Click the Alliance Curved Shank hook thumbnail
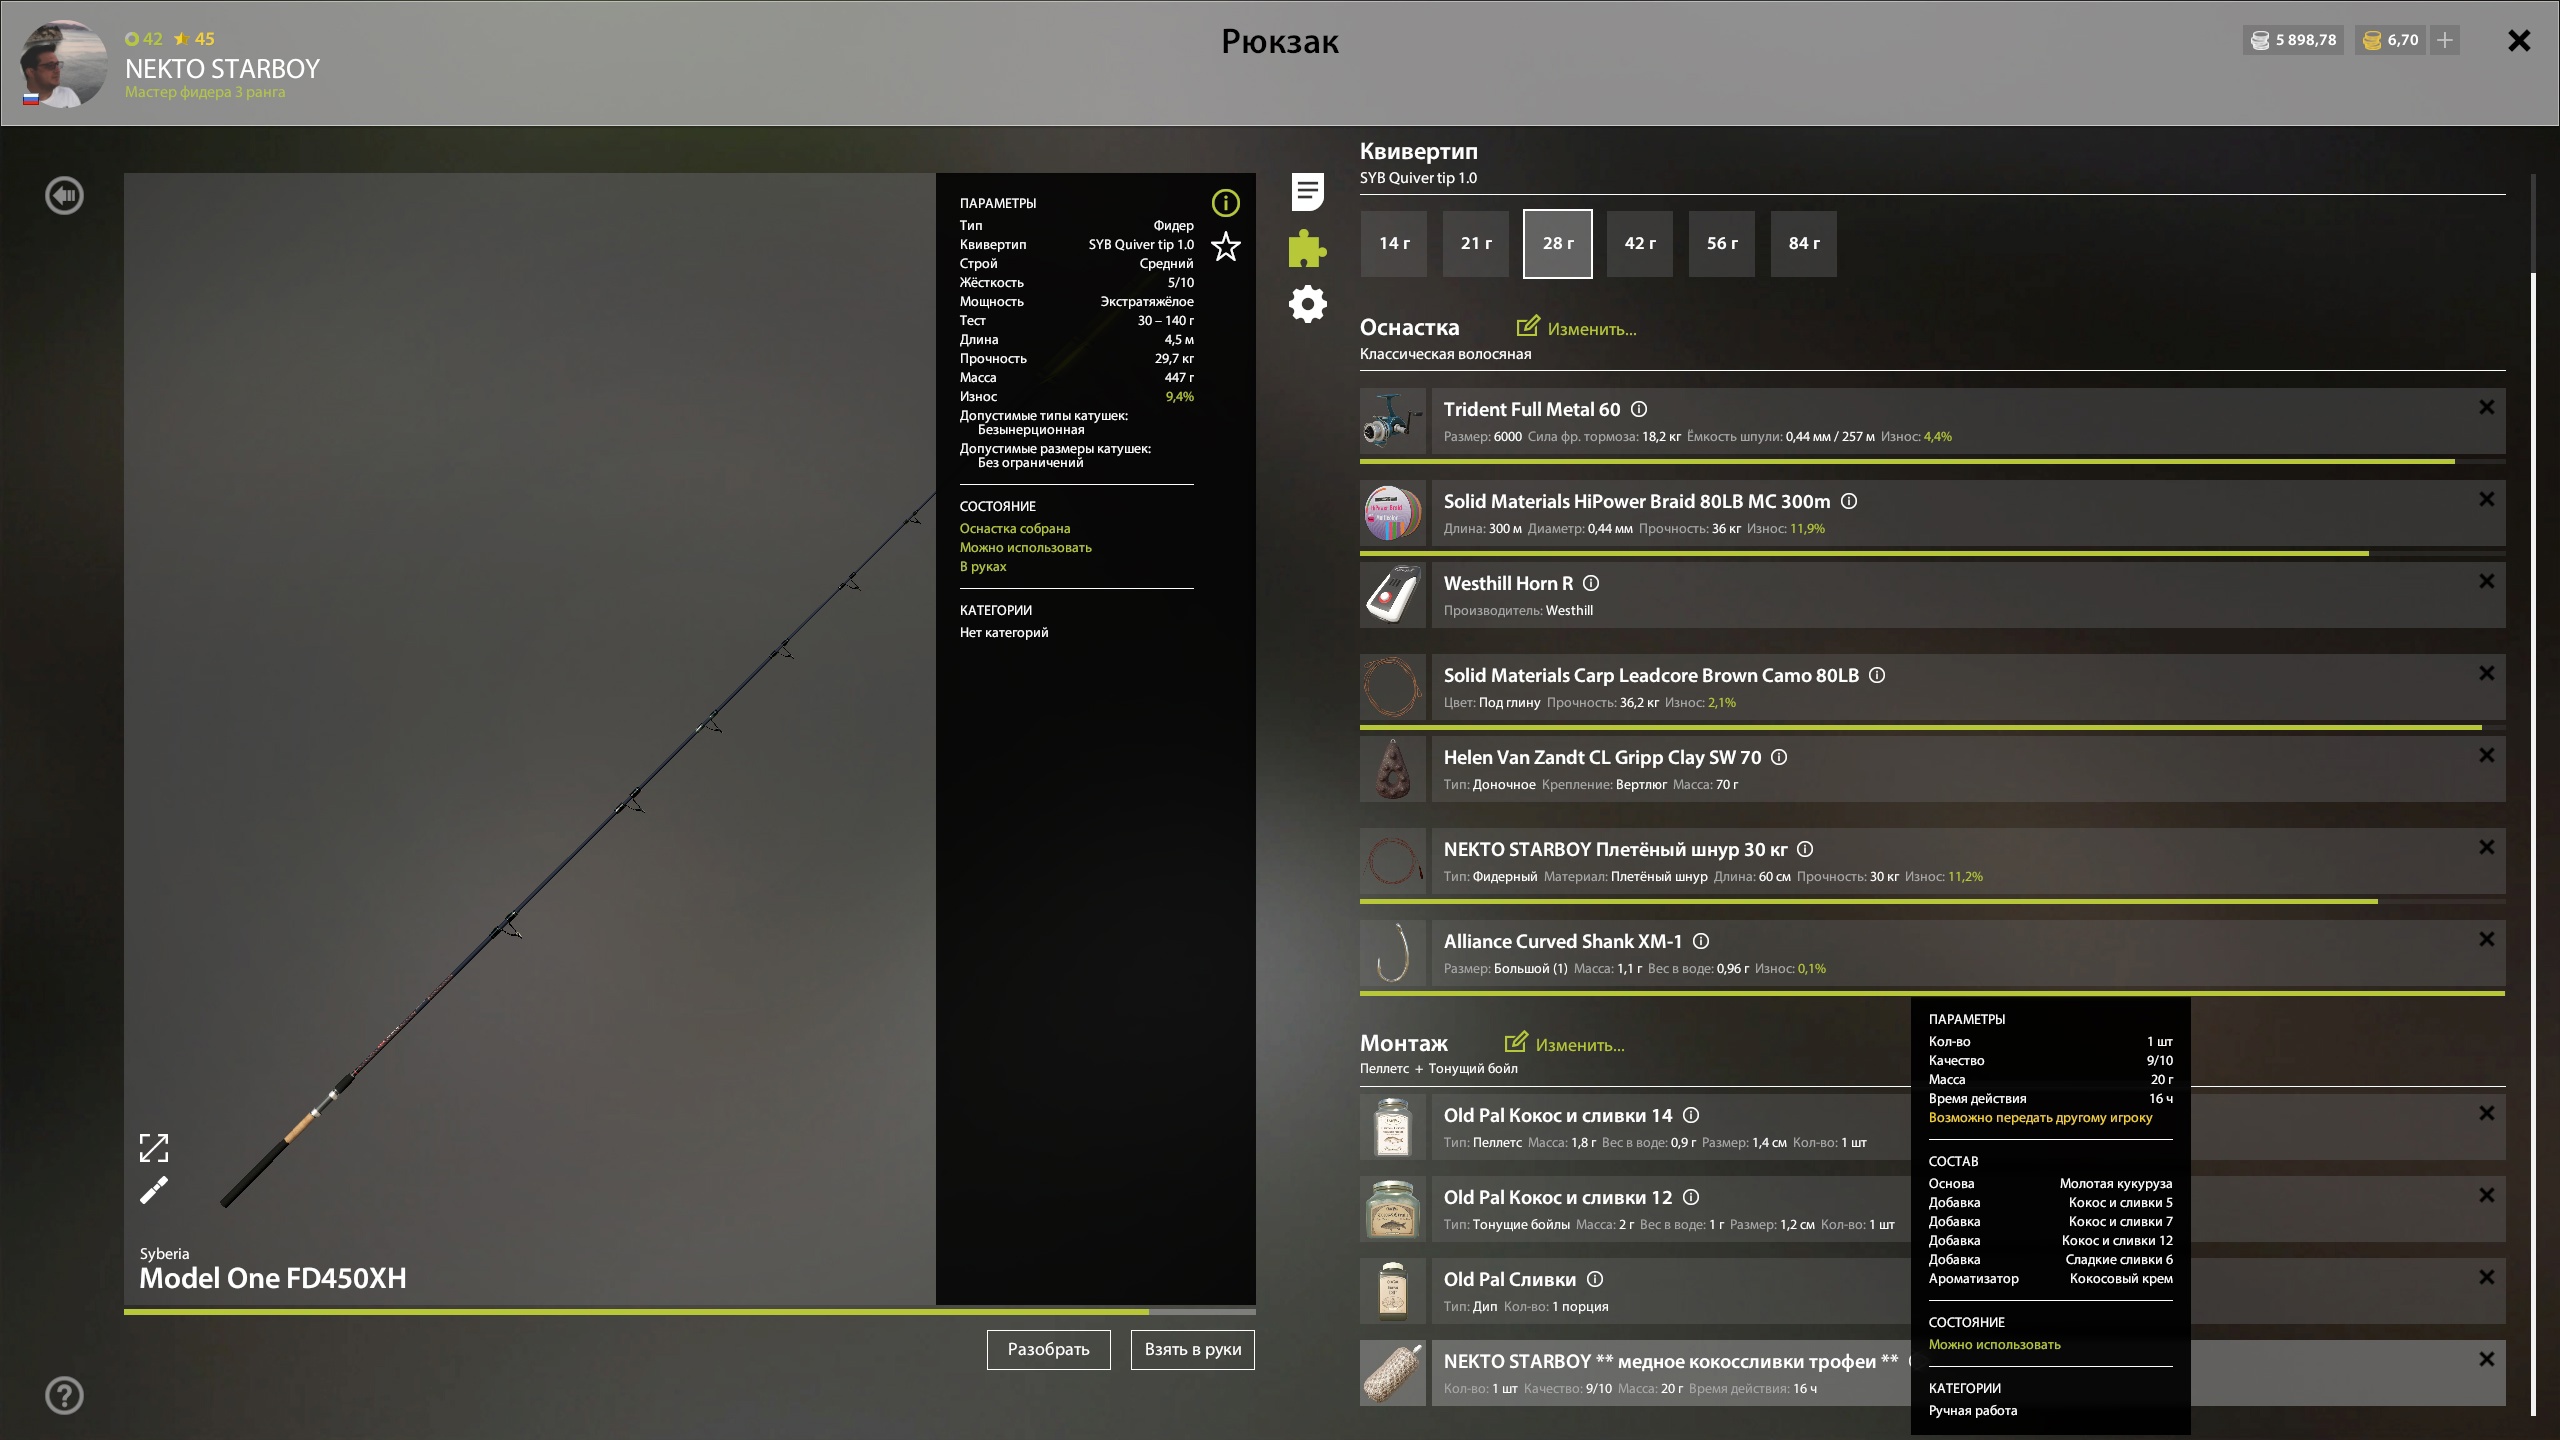2560x1440 pixels. 1393,953
